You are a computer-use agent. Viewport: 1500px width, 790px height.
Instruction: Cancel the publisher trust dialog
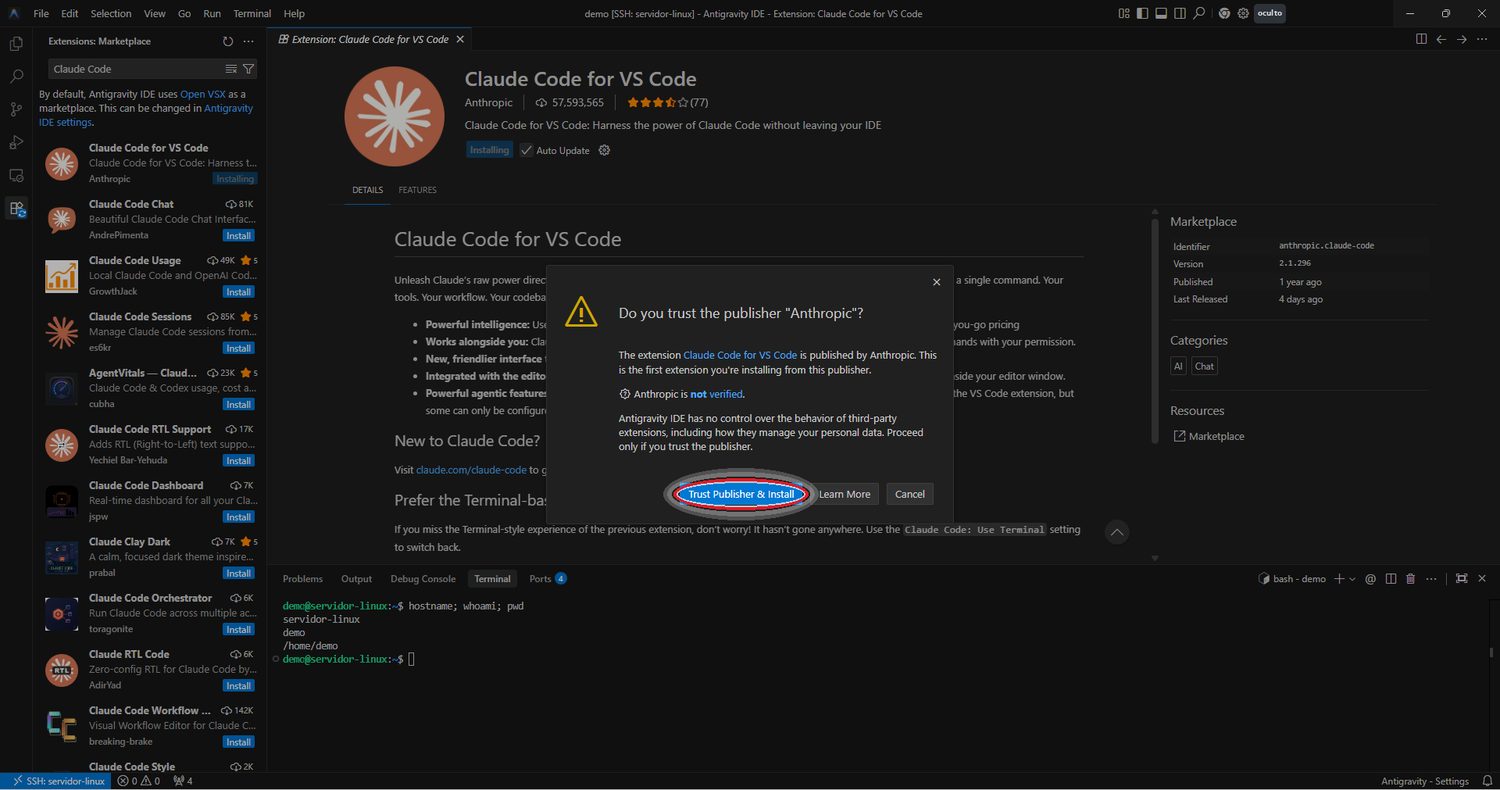(910, 494)
